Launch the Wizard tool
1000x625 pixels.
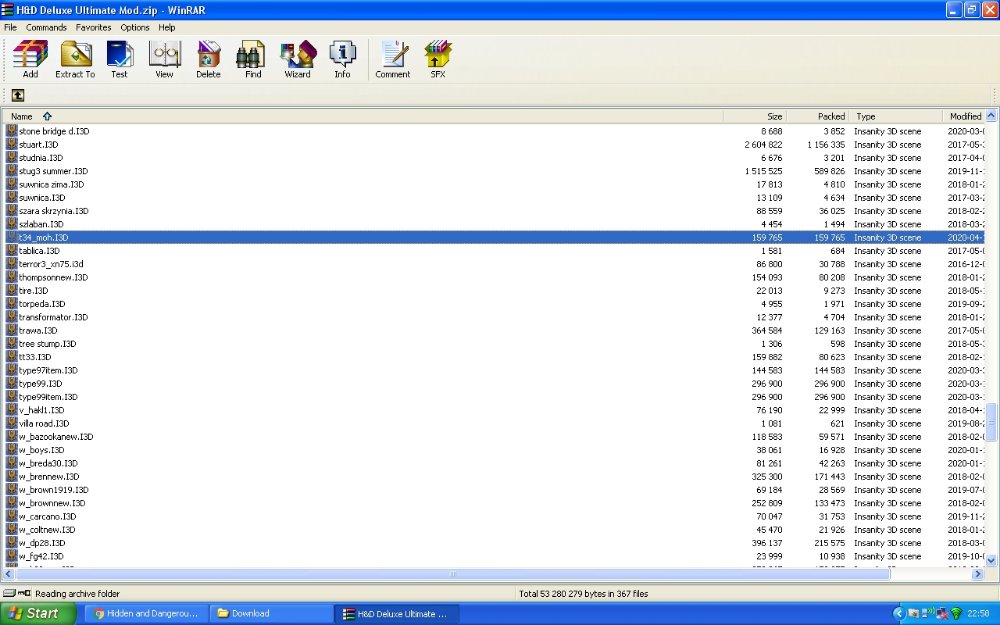click(x=297, y=59)
